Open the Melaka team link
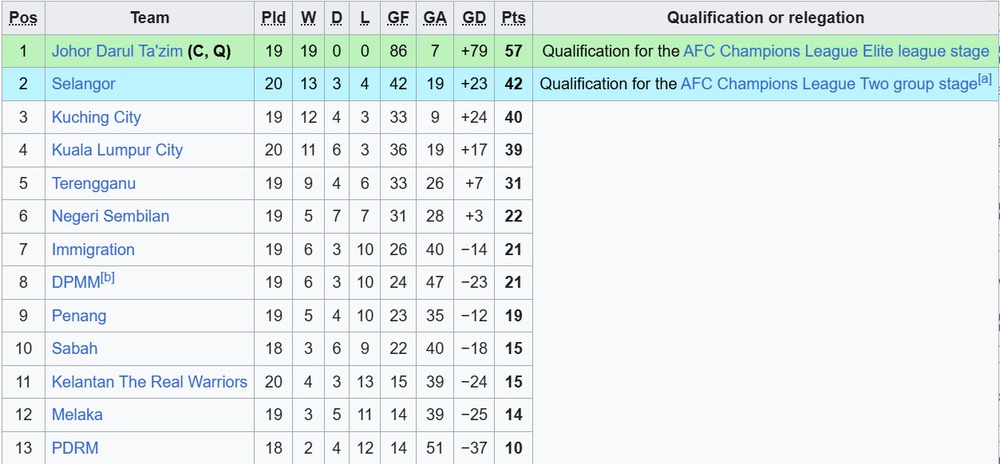This screenshot has width=1000, height=464. tap(77, 414)
